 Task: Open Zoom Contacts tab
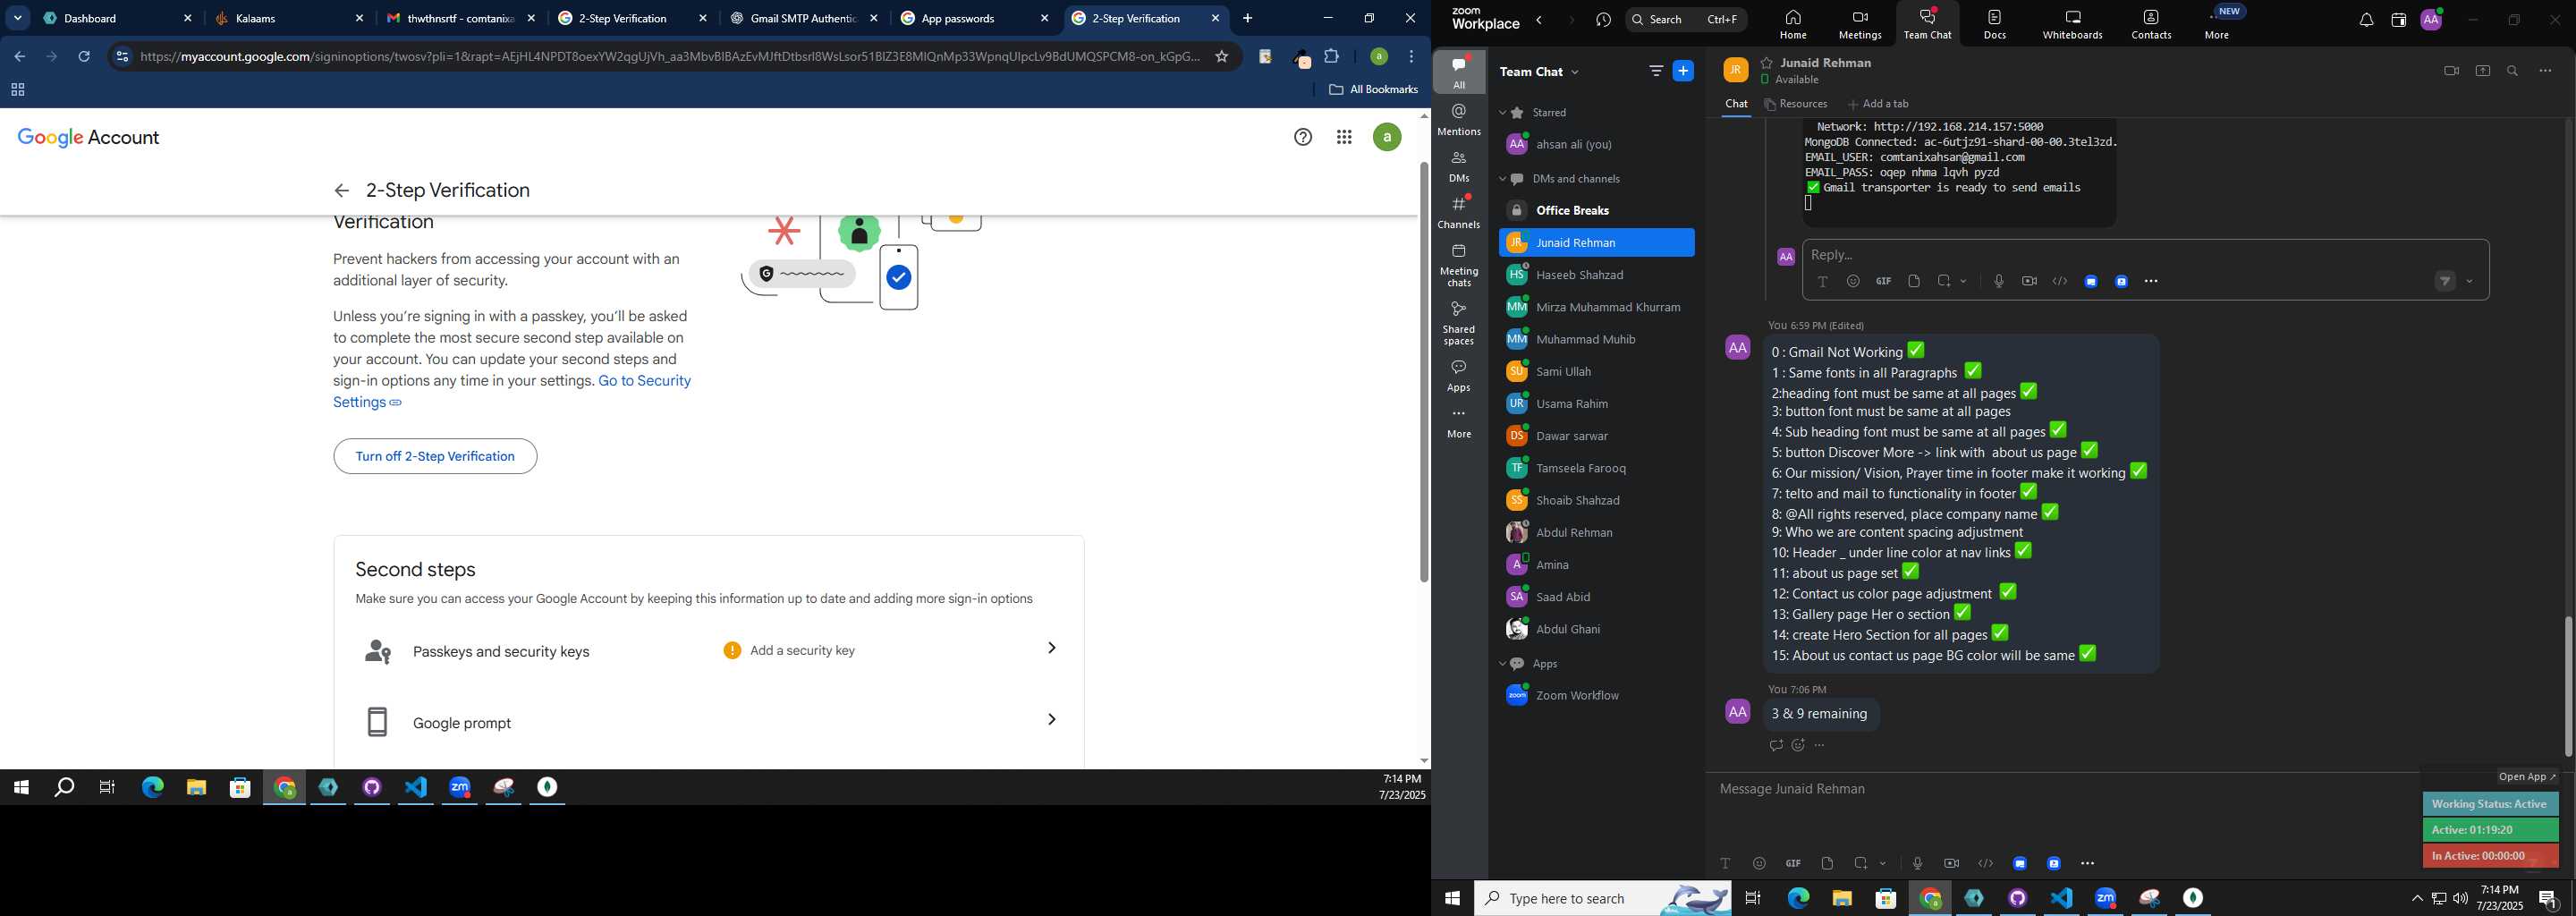point(2151,24)
